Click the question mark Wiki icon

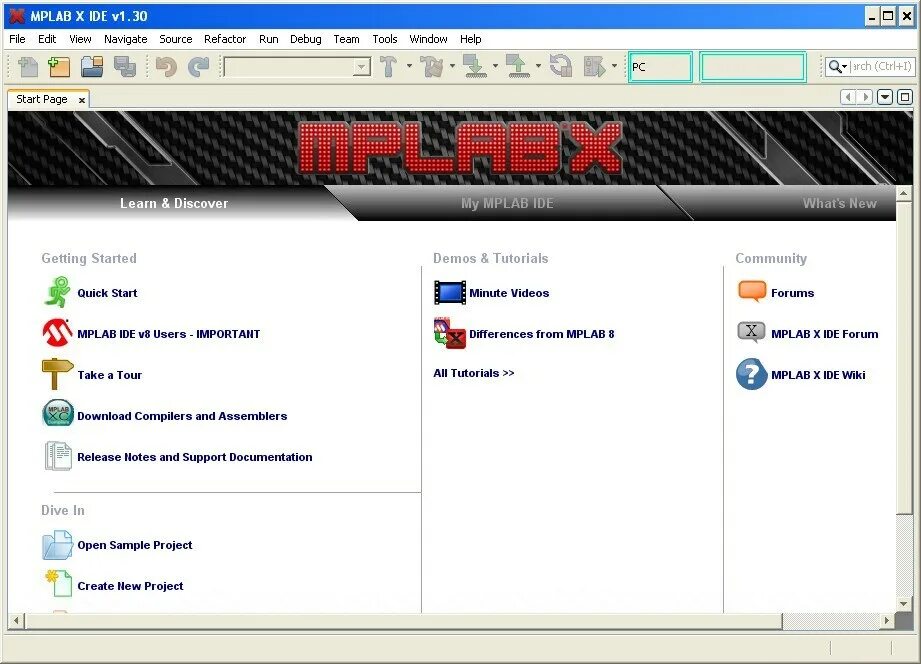tap(752, 374)
